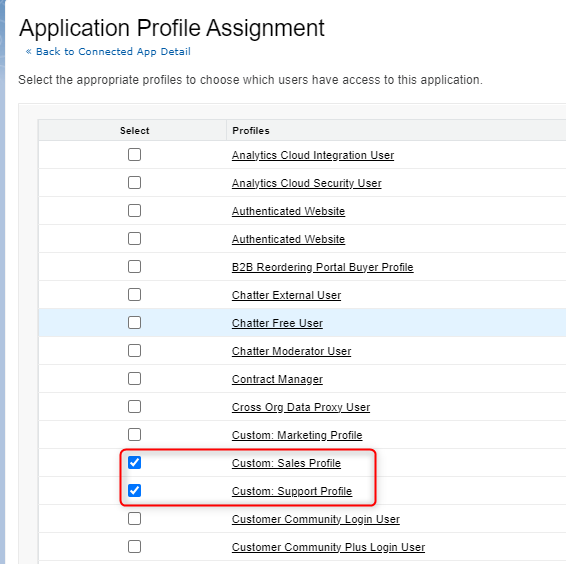Check the Analytics Cloud Integration User box

pos(134,155)
